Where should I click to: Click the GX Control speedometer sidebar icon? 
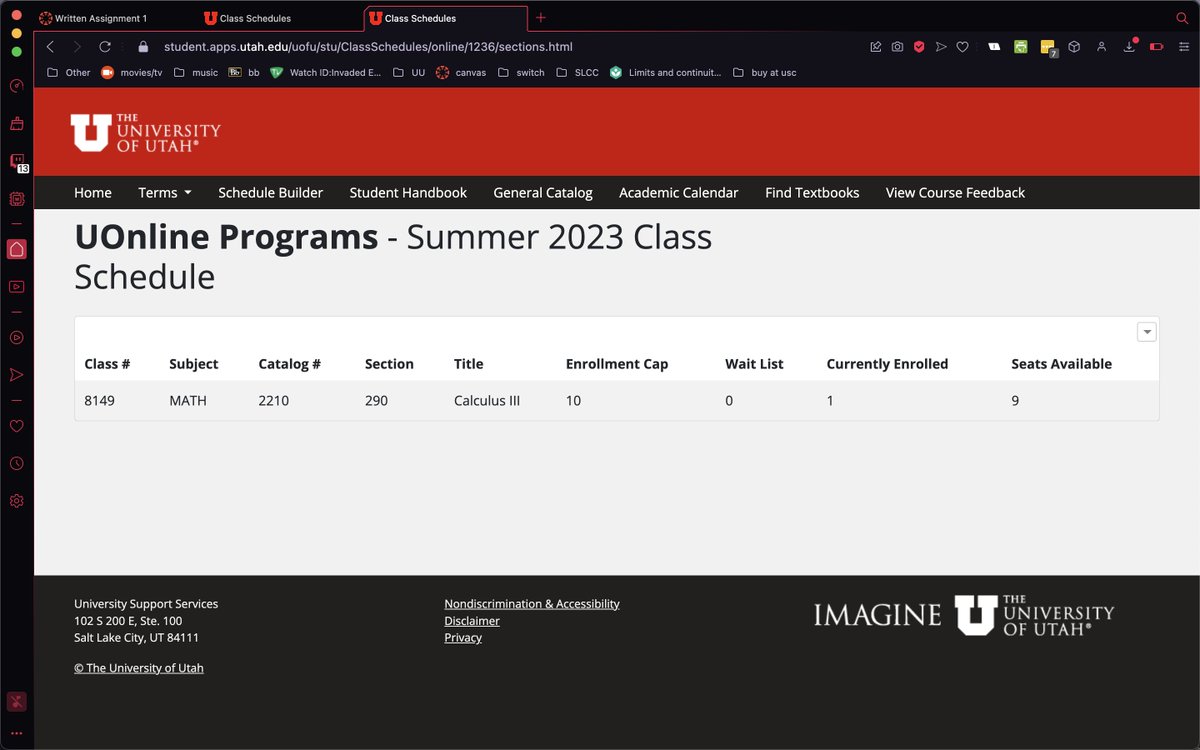point(16,86)
